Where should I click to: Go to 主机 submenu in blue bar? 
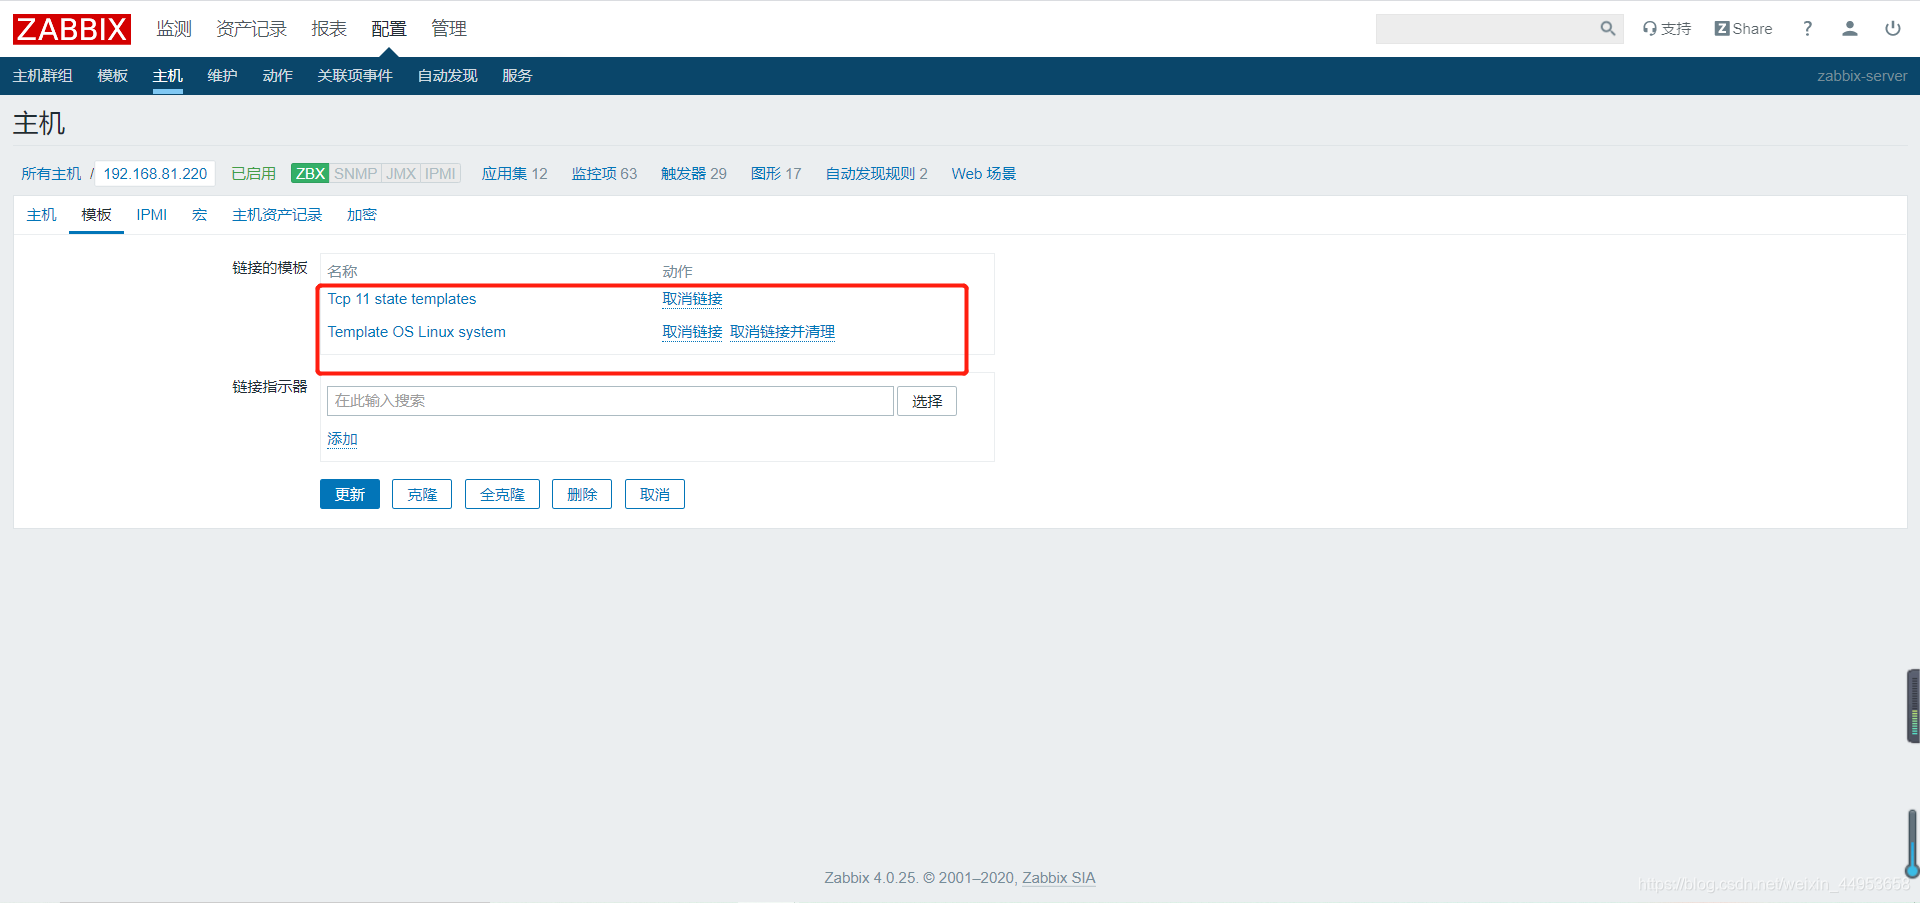point(168,76)
